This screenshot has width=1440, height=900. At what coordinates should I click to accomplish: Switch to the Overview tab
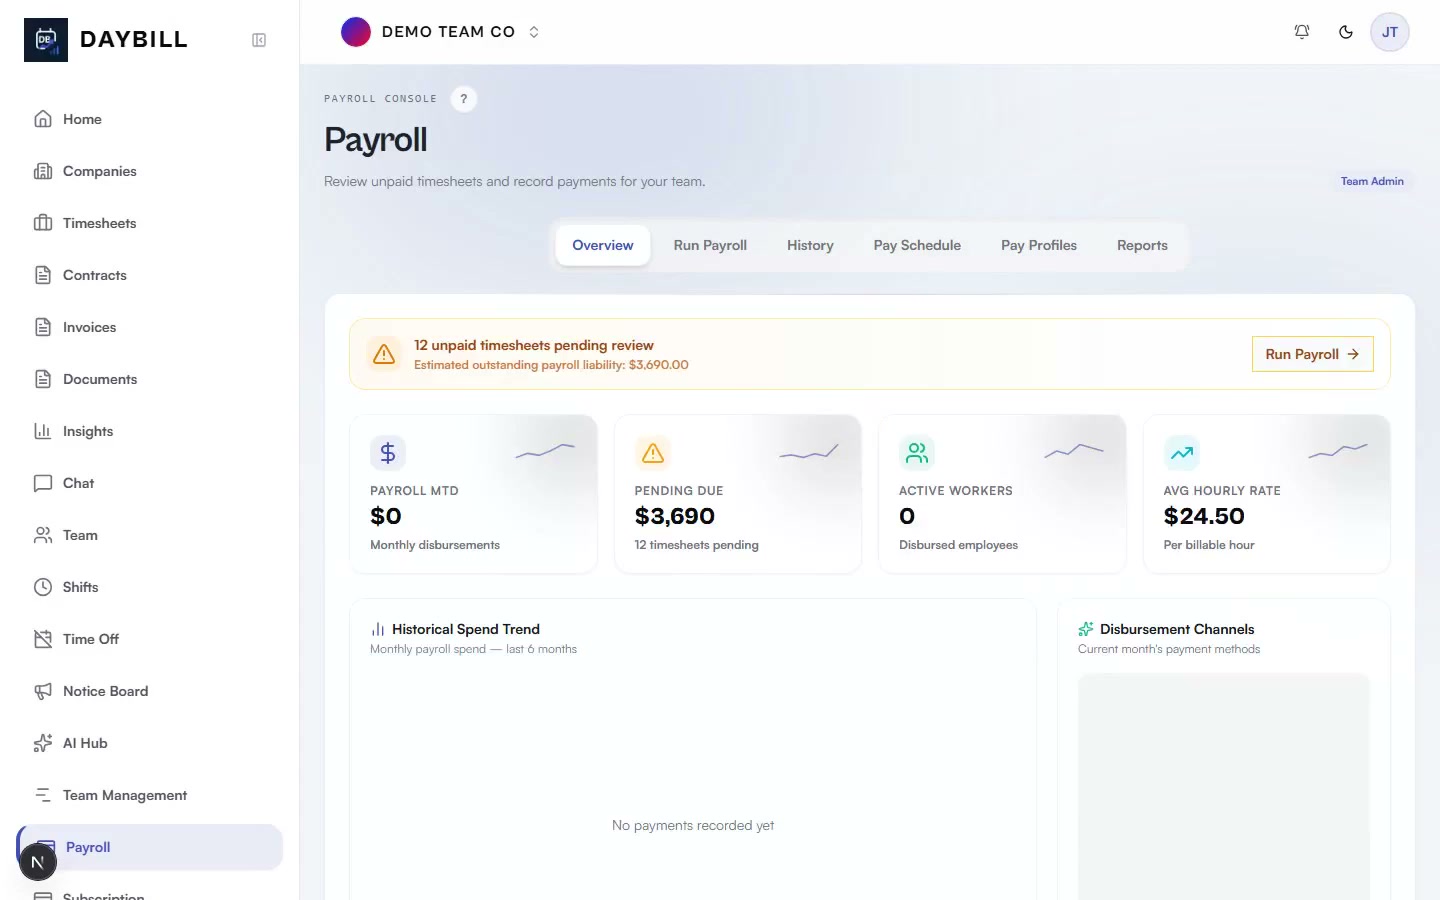tap(603, 245)
